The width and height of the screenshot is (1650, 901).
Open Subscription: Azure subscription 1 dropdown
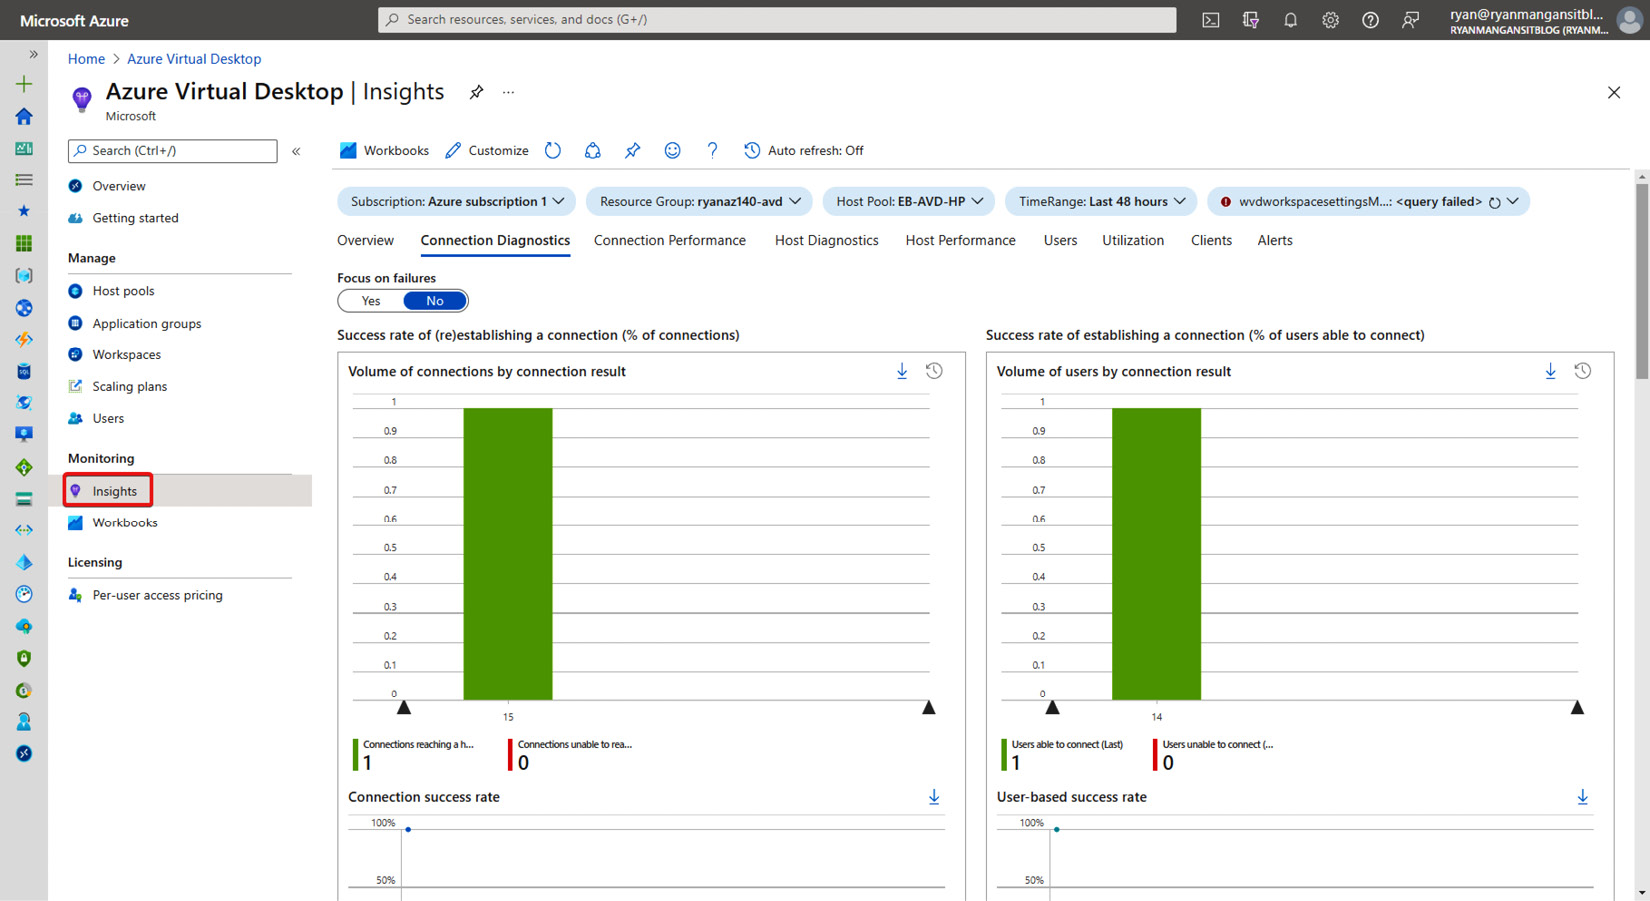[x=457, y=201]
